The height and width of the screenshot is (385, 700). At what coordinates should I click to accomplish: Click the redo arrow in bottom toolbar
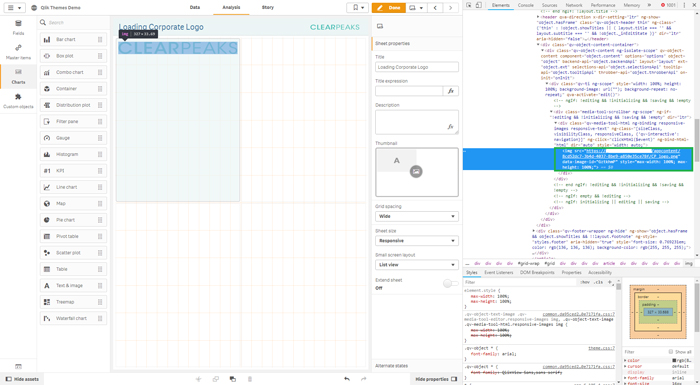(x=363, y=379)
